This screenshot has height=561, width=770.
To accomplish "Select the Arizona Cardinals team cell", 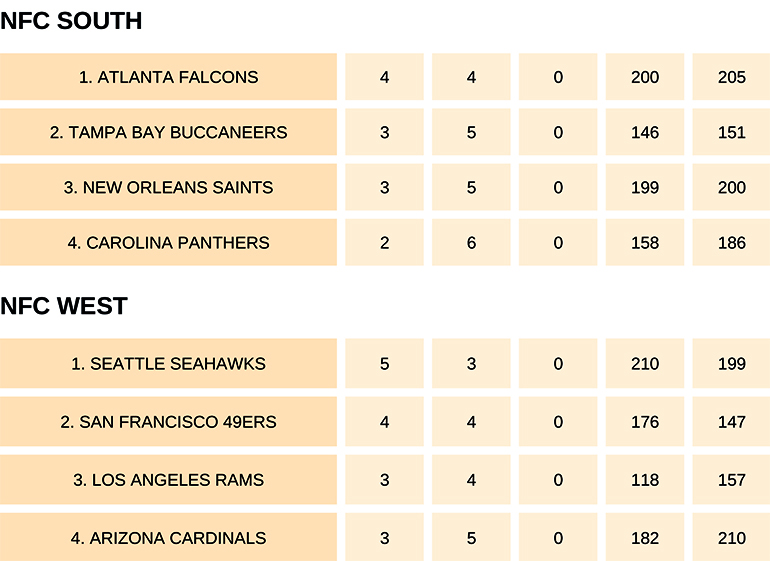I will pos(169,538).
